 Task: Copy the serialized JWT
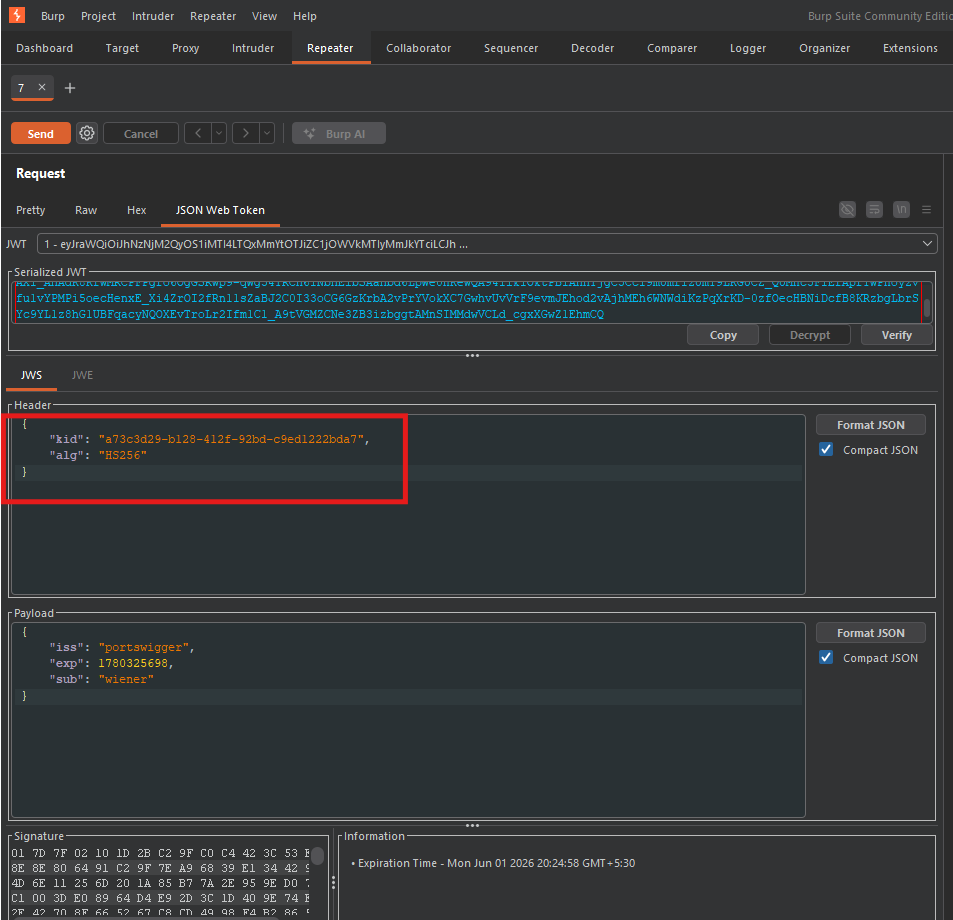point(723,335)
